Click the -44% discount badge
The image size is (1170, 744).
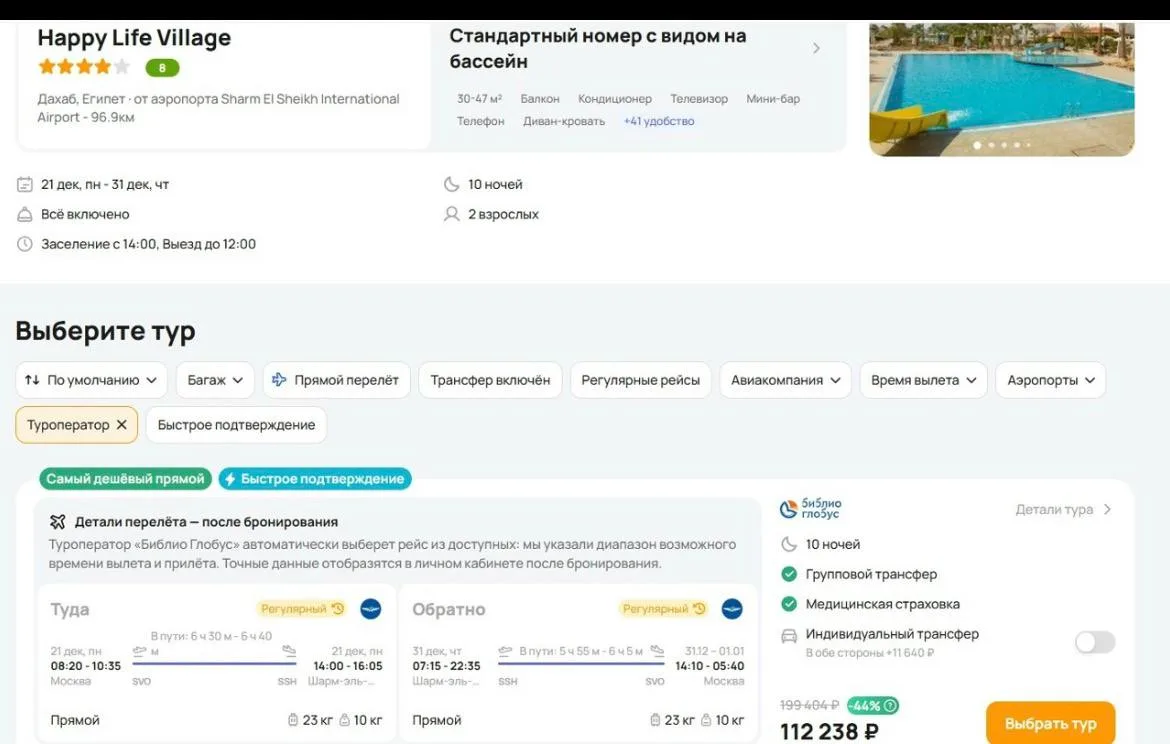(x=872, y=705)
